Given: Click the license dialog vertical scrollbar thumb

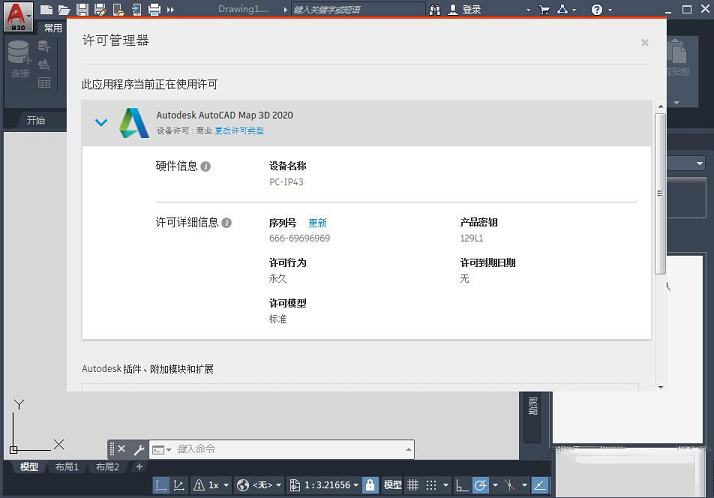Looking at the screenshot, I should pyautogui.click(x=660, y=193).
